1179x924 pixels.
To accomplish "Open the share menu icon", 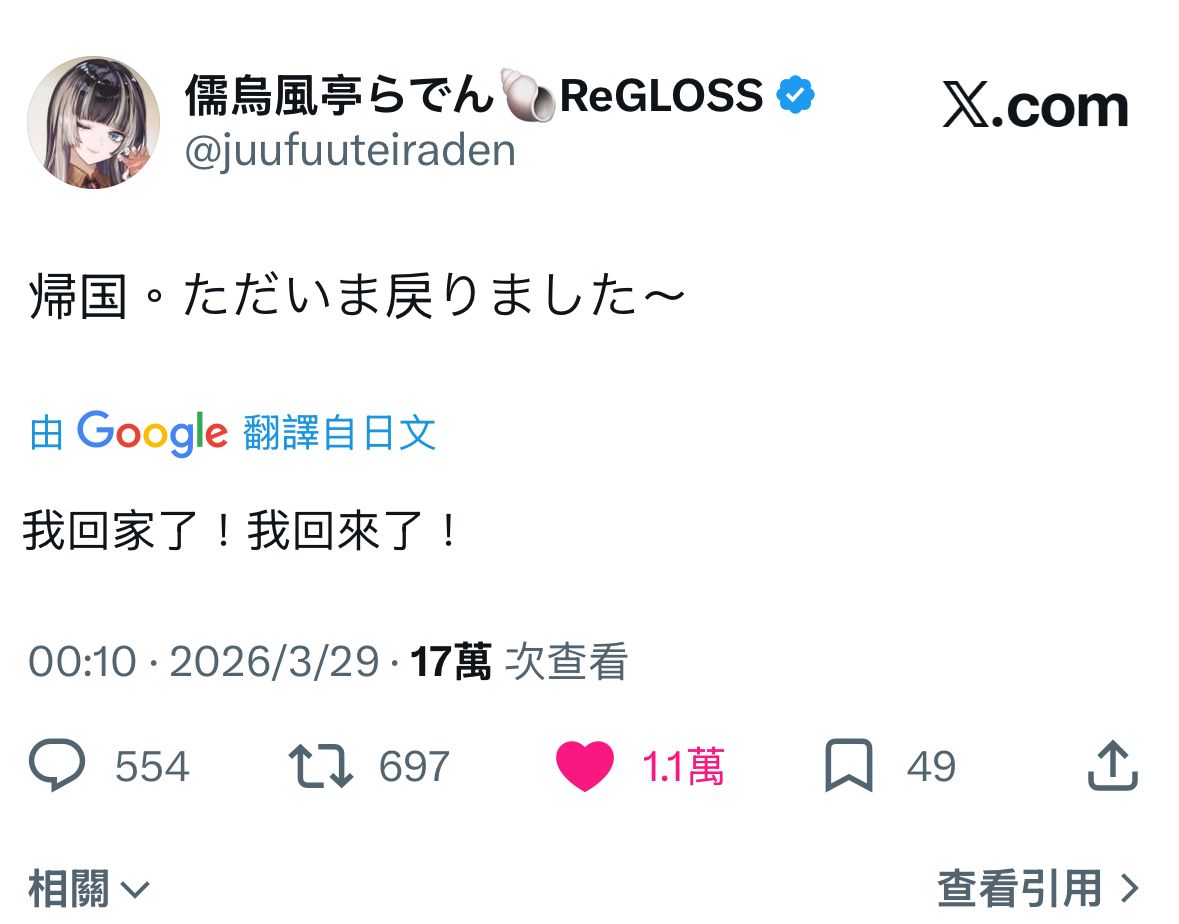I will coord(1112,766).
